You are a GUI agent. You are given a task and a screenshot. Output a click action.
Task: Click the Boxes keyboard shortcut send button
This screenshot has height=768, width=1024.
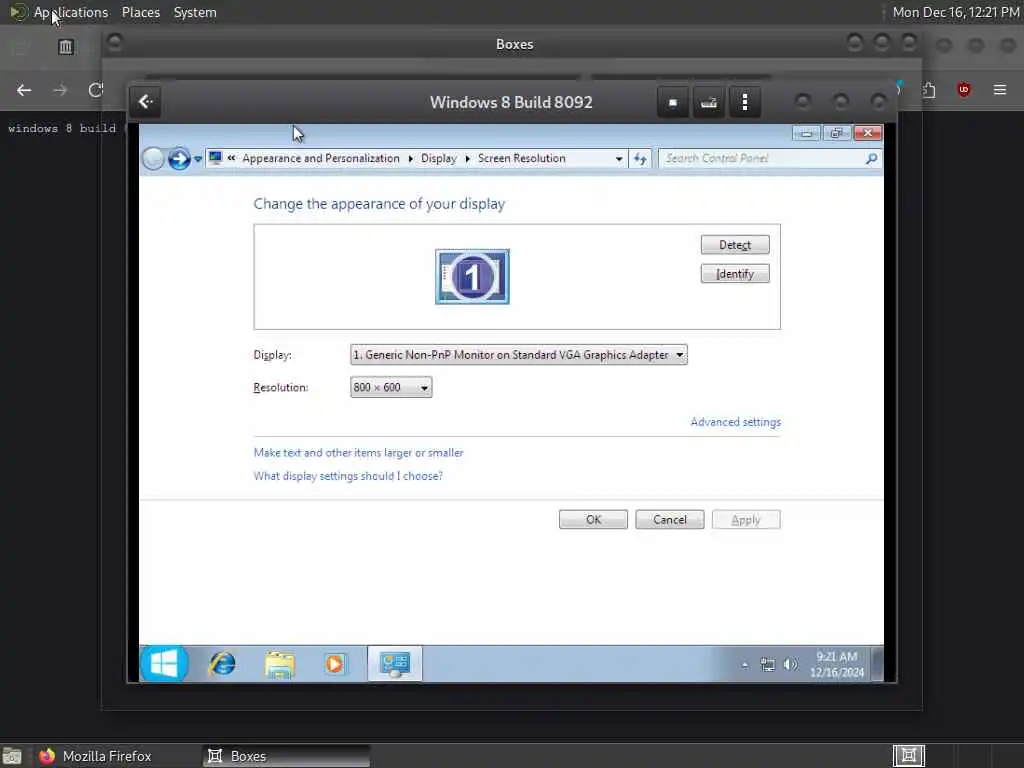pyautogui.click(x=709, y=103)
